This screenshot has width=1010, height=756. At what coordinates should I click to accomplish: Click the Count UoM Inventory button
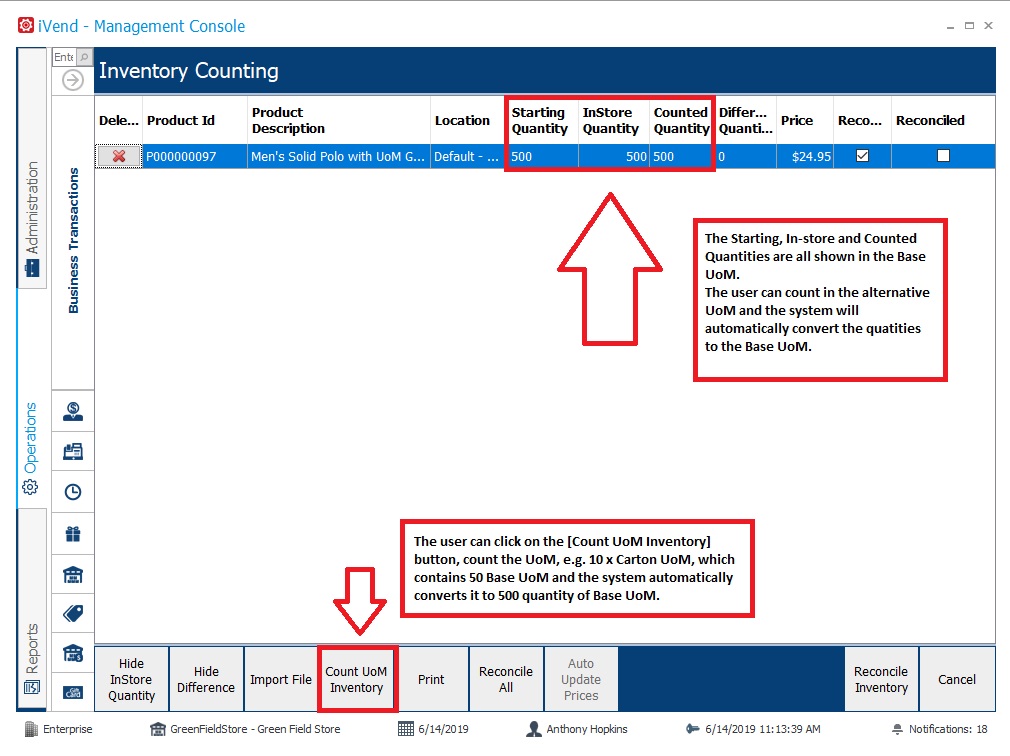click(356, 679)
